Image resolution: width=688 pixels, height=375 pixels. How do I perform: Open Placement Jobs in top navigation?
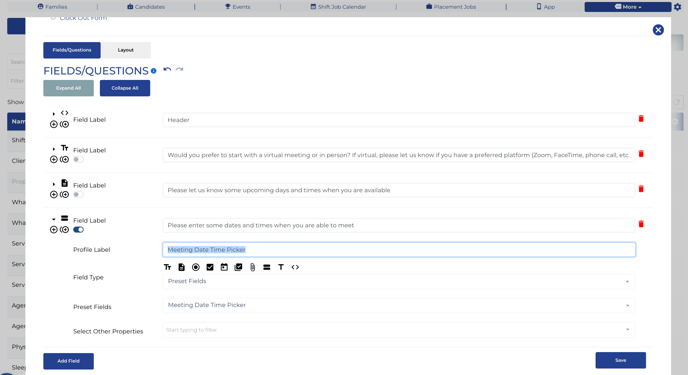coord(451,7)
